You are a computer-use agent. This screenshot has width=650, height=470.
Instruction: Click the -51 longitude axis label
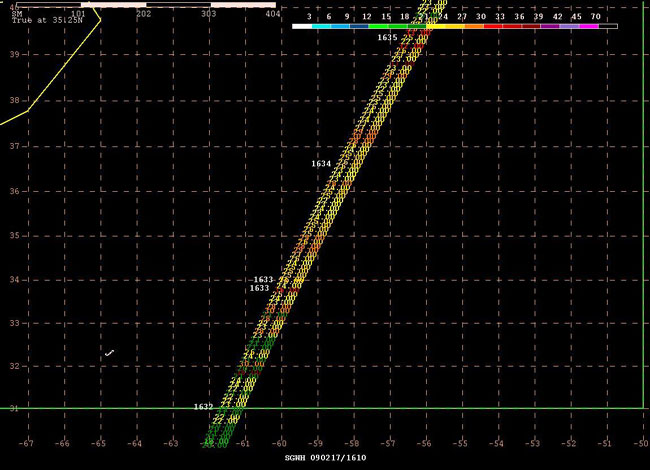(605, 443)
